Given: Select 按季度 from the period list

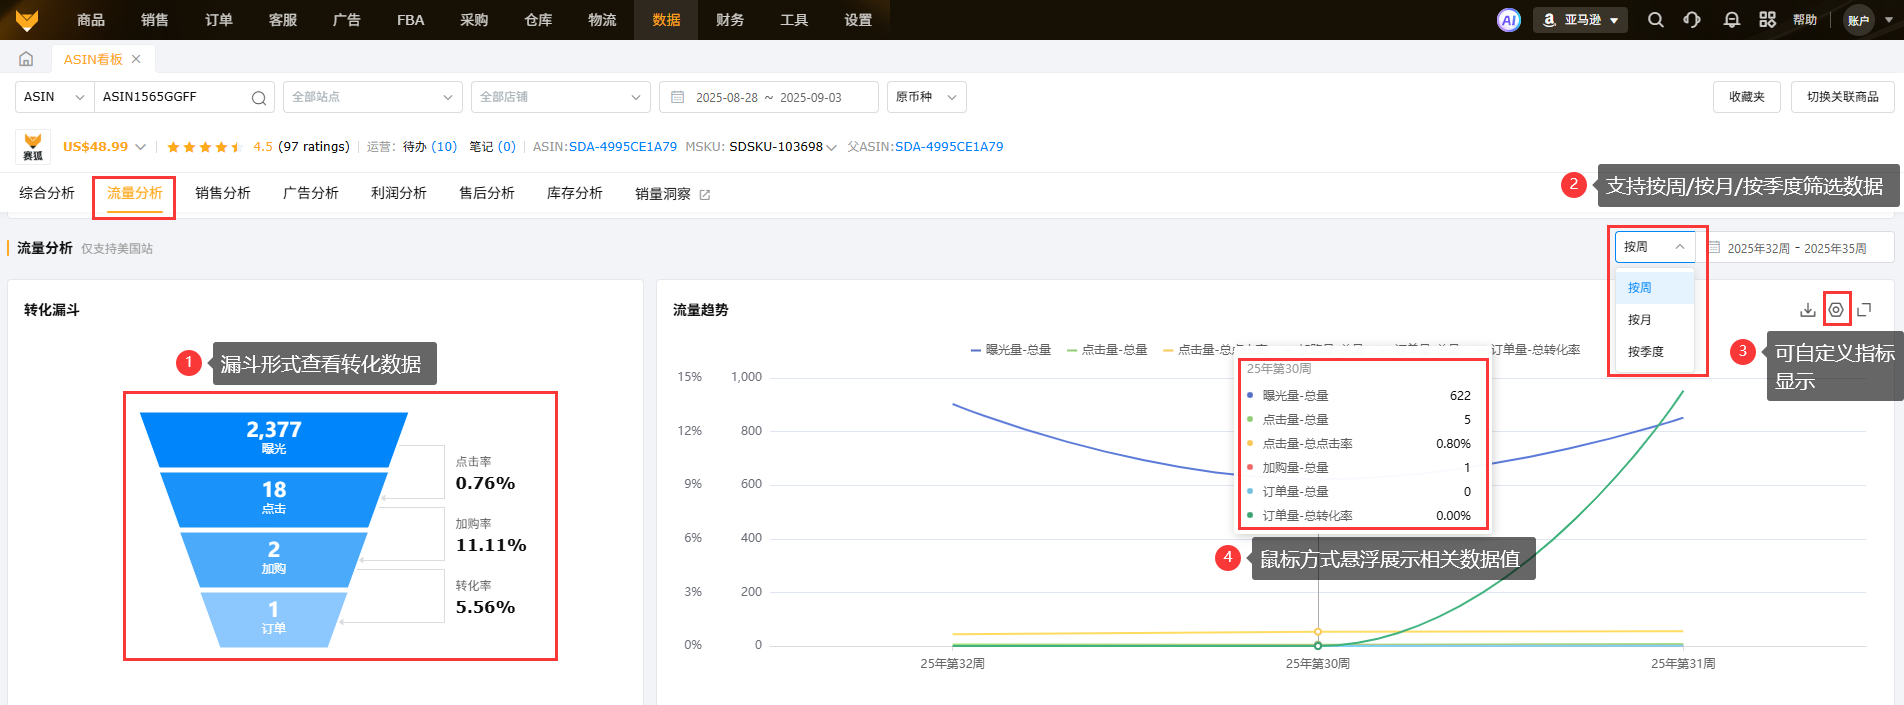Looking at the screenshot, I should coord(1646,352).
